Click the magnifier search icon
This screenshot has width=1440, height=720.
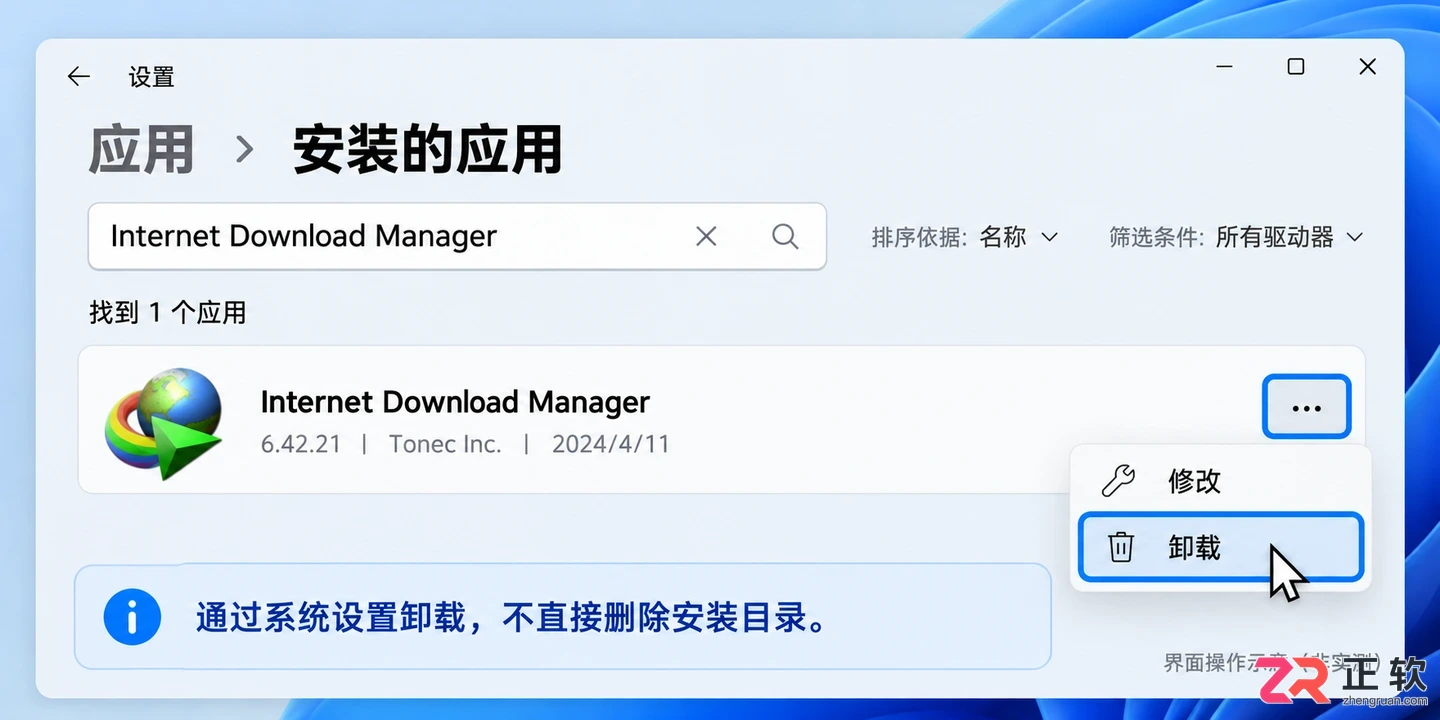coord(786,236)
